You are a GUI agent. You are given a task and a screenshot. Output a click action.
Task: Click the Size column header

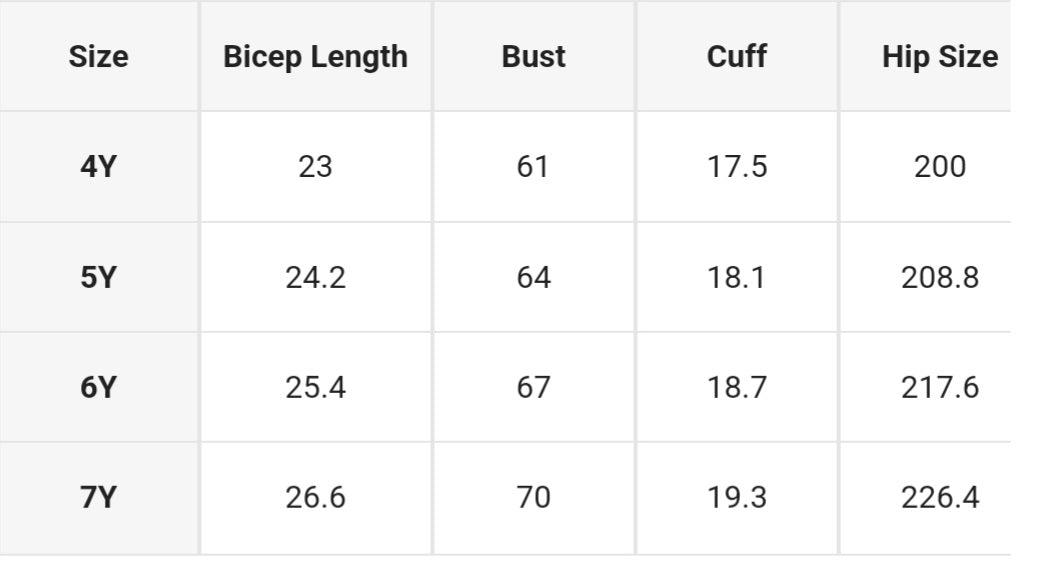pos(98,57)
